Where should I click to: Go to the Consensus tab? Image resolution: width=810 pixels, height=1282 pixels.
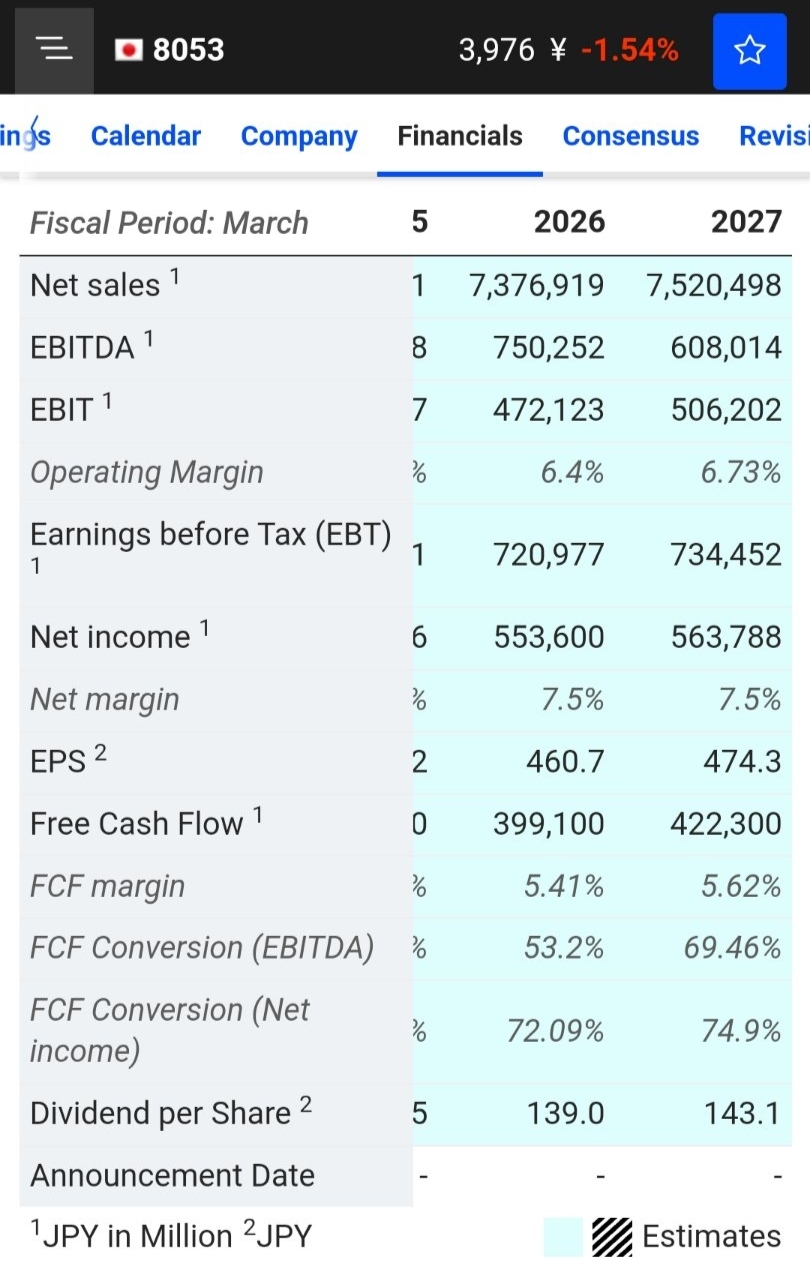point(631,136)
